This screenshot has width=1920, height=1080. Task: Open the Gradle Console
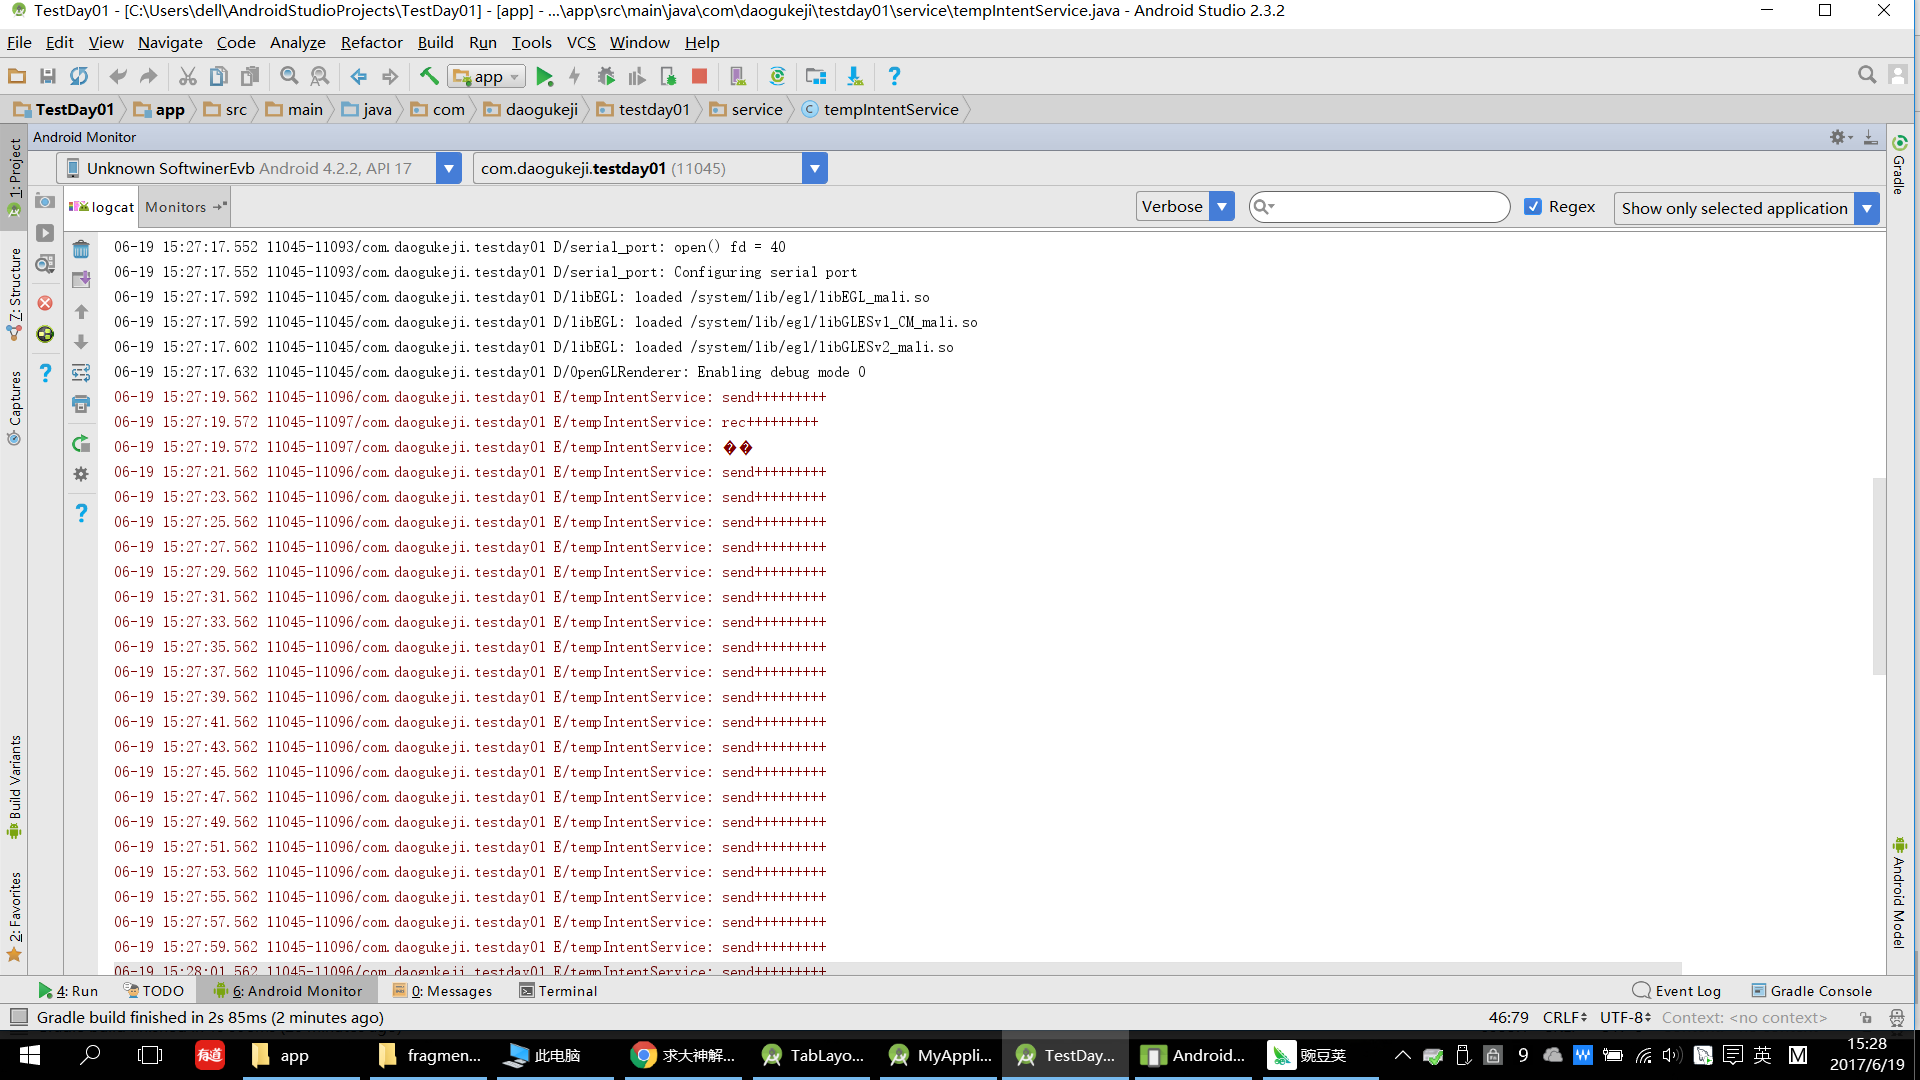click(x=1812, y=991)
